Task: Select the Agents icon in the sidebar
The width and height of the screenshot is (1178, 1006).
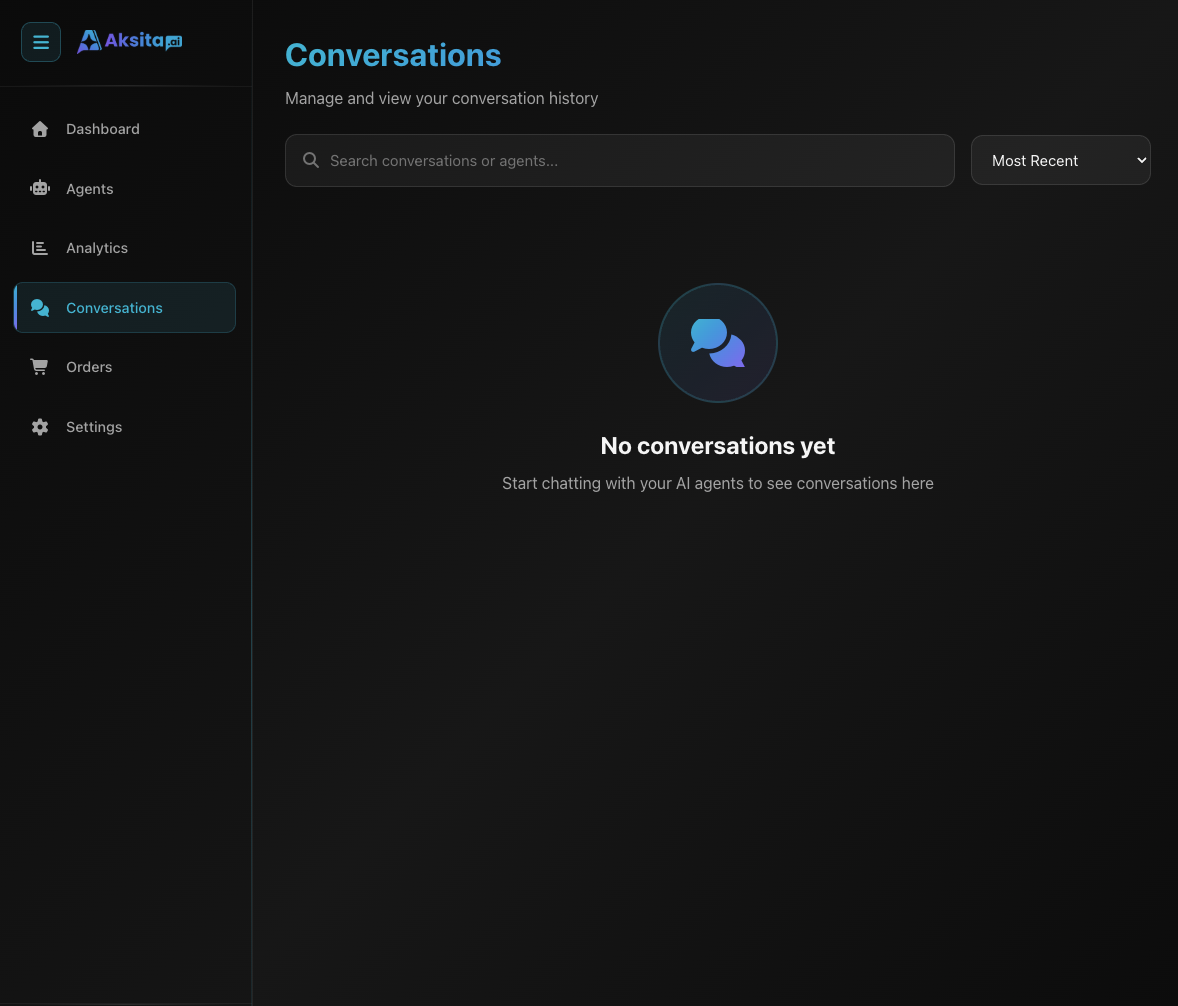Action: pyautogui.click(x=40, y=188)
